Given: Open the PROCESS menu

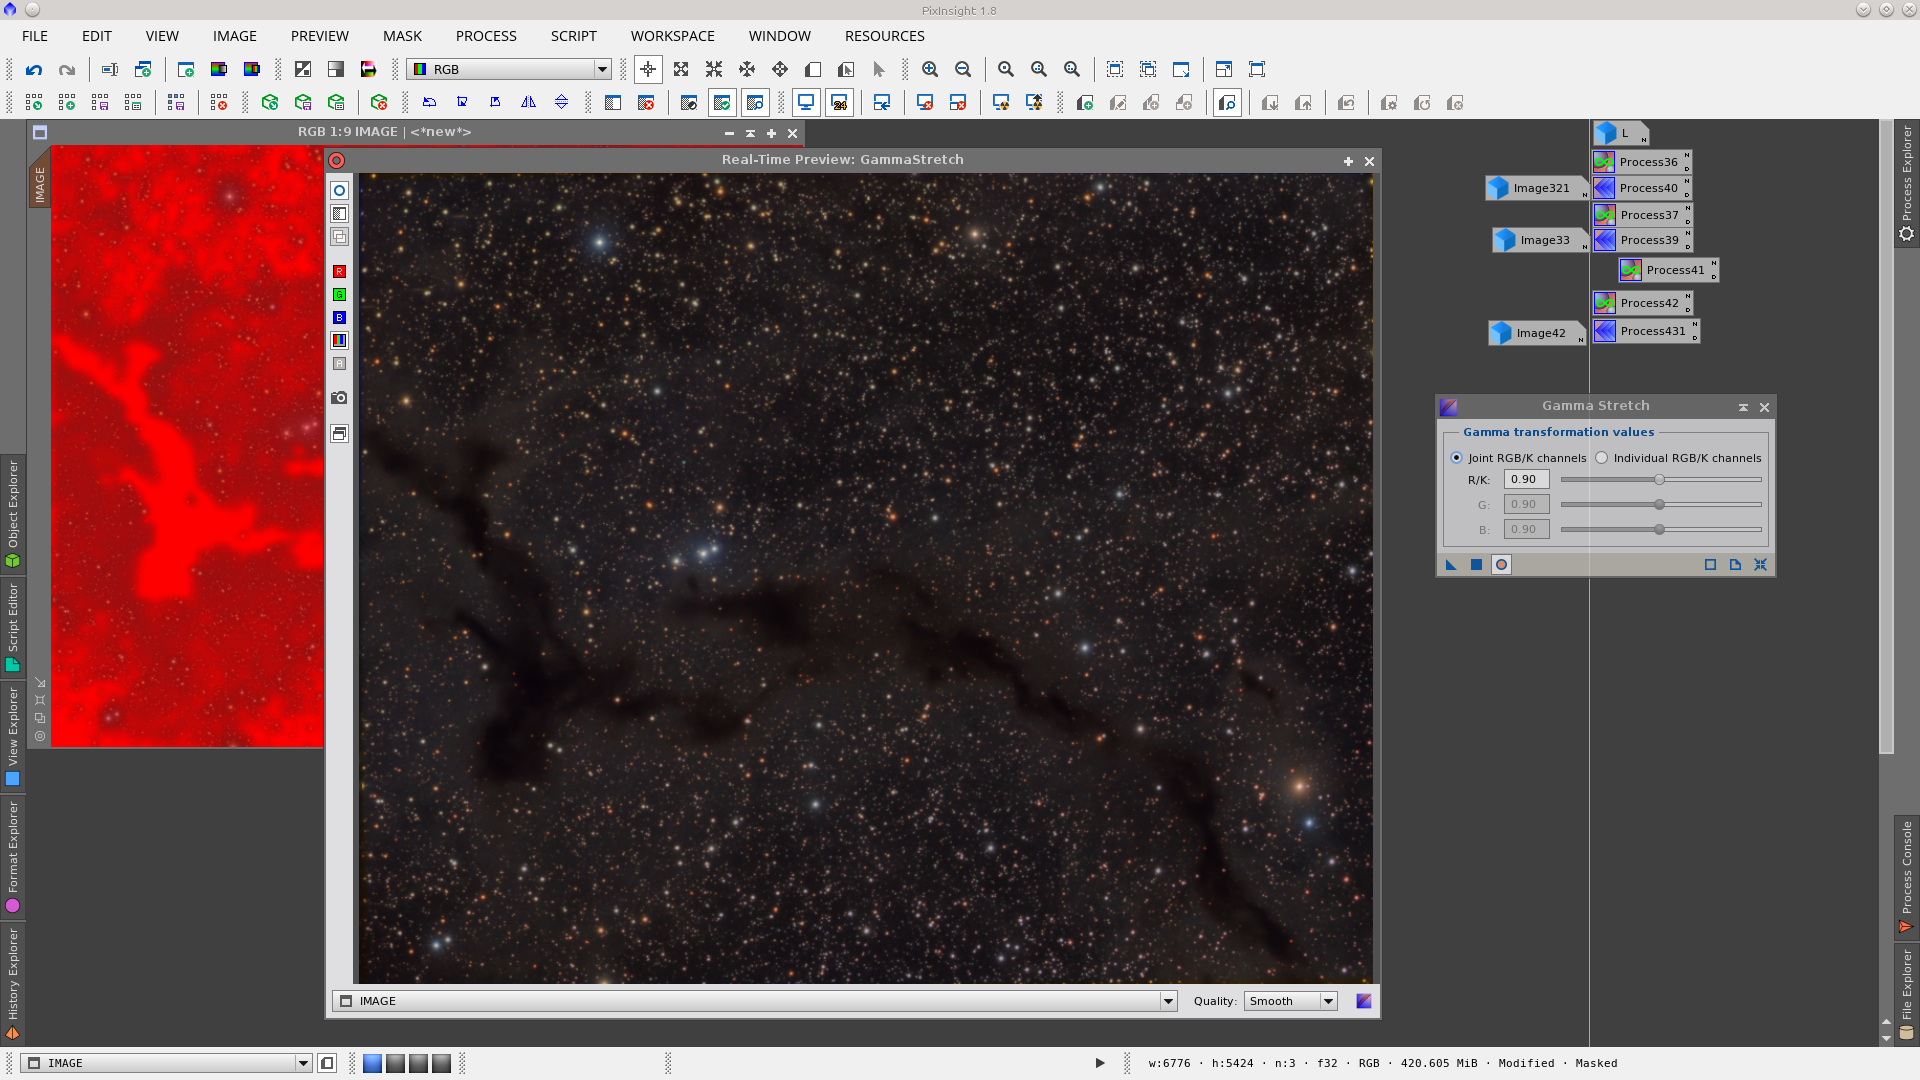Looking at the screenshot, I should click(486, 36).
